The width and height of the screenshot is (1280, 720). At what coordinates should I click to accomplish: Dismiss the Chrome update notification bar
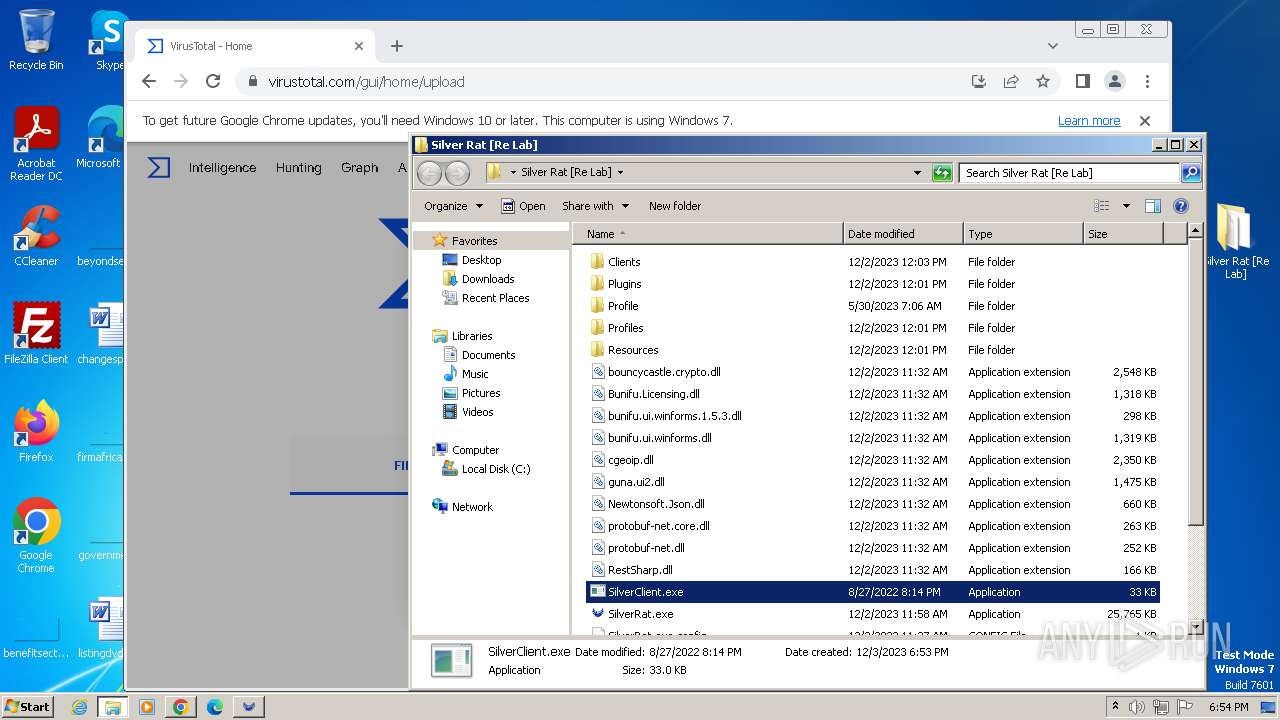pos(1145,121)
